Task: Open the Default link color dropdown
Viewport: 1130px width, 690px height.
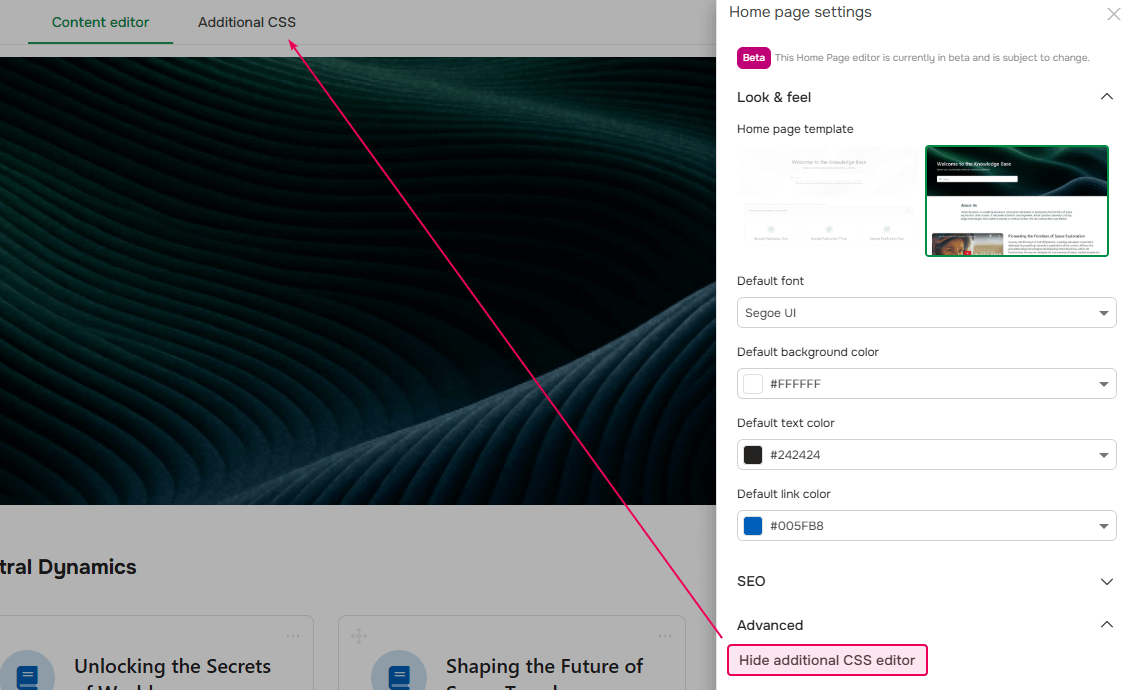Action: tap(926, 525)
